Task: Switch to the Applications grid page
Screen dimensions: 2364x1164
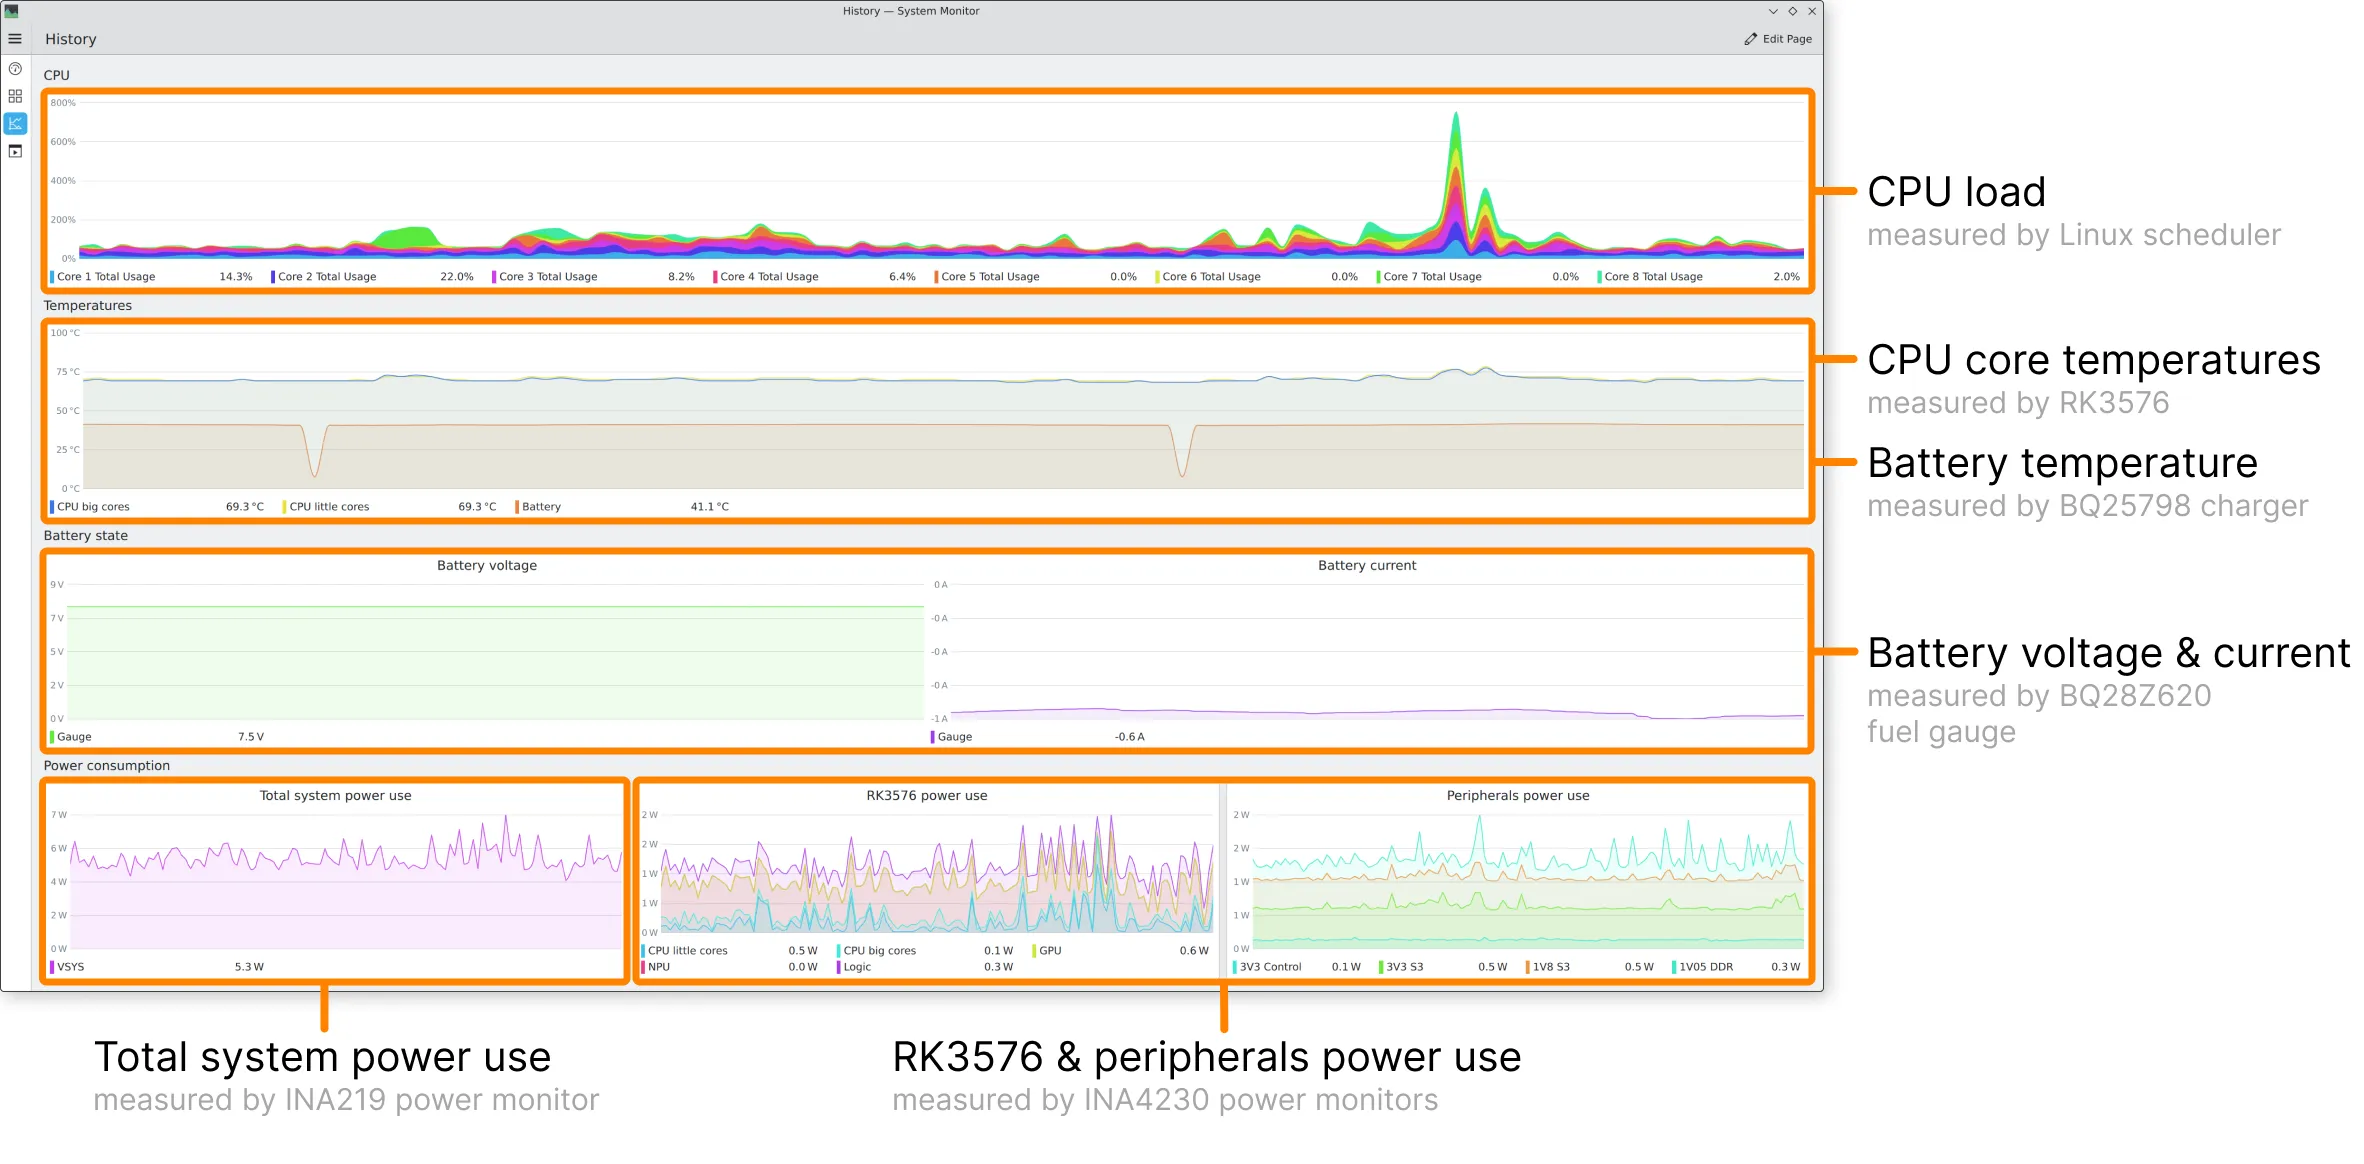Action: [x=15, y=96]
